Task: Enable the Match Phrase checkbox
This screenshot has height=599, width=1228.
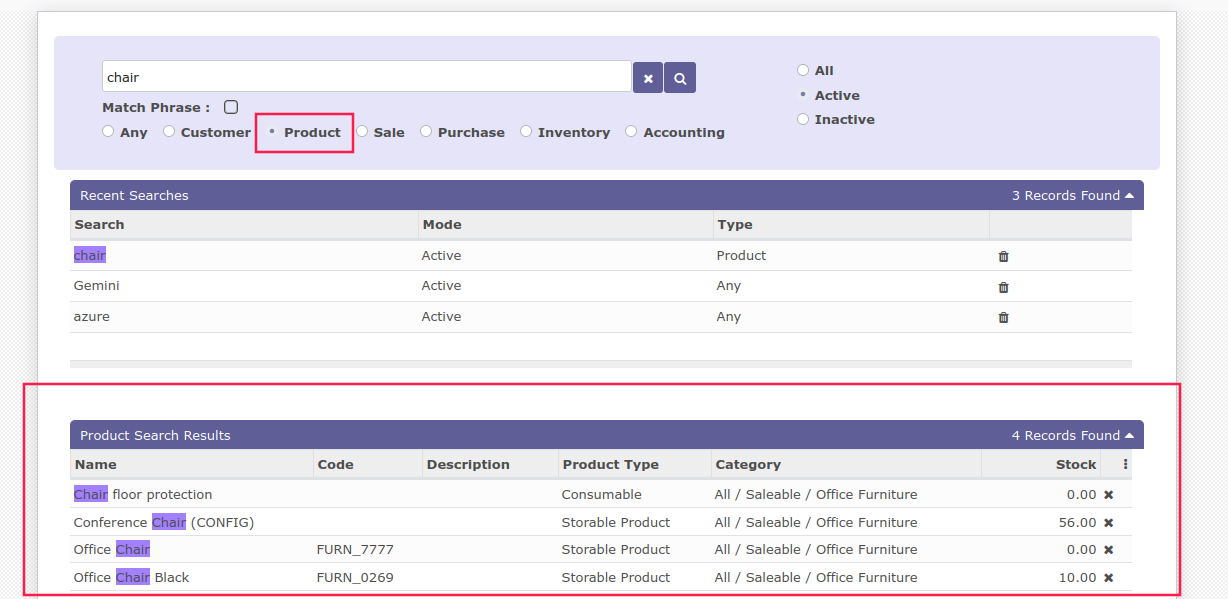Action: click(x=231, y=107)
